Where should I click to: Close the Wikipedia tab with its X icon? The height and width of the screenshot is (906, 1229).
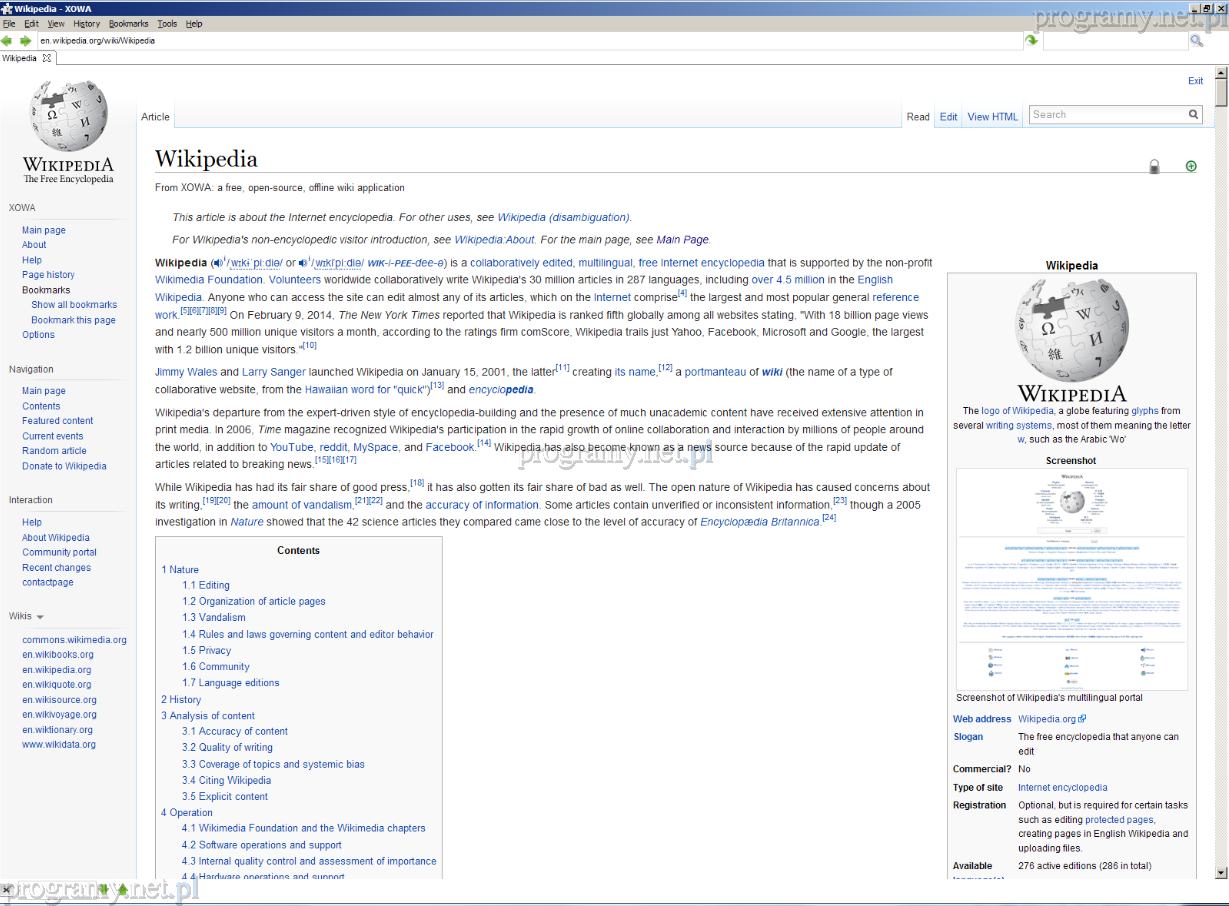tap(47, 58)
